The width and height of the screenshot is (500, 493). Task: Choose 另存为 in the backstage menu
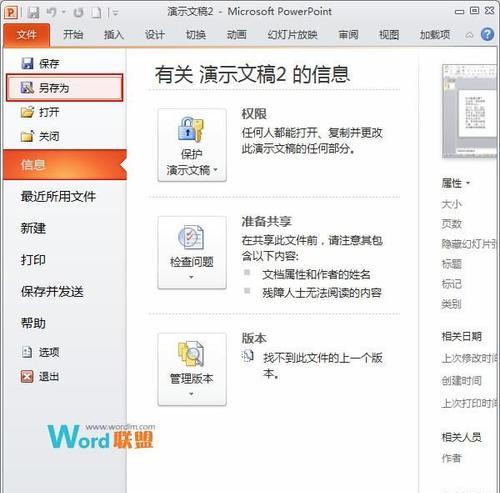(x=65, y=88)
